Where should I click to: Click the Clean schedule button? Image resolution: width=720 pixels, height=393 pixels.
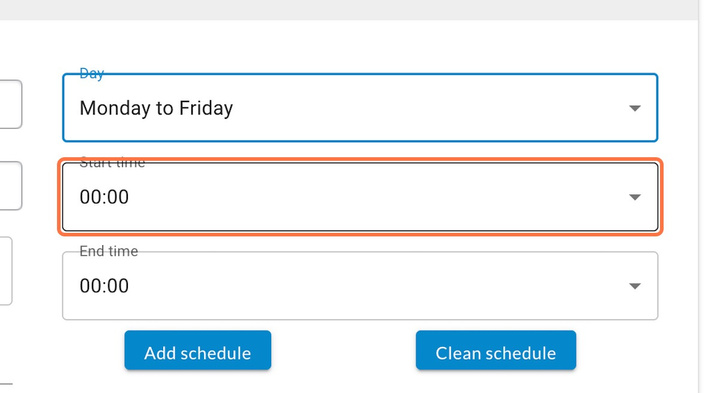496,350
